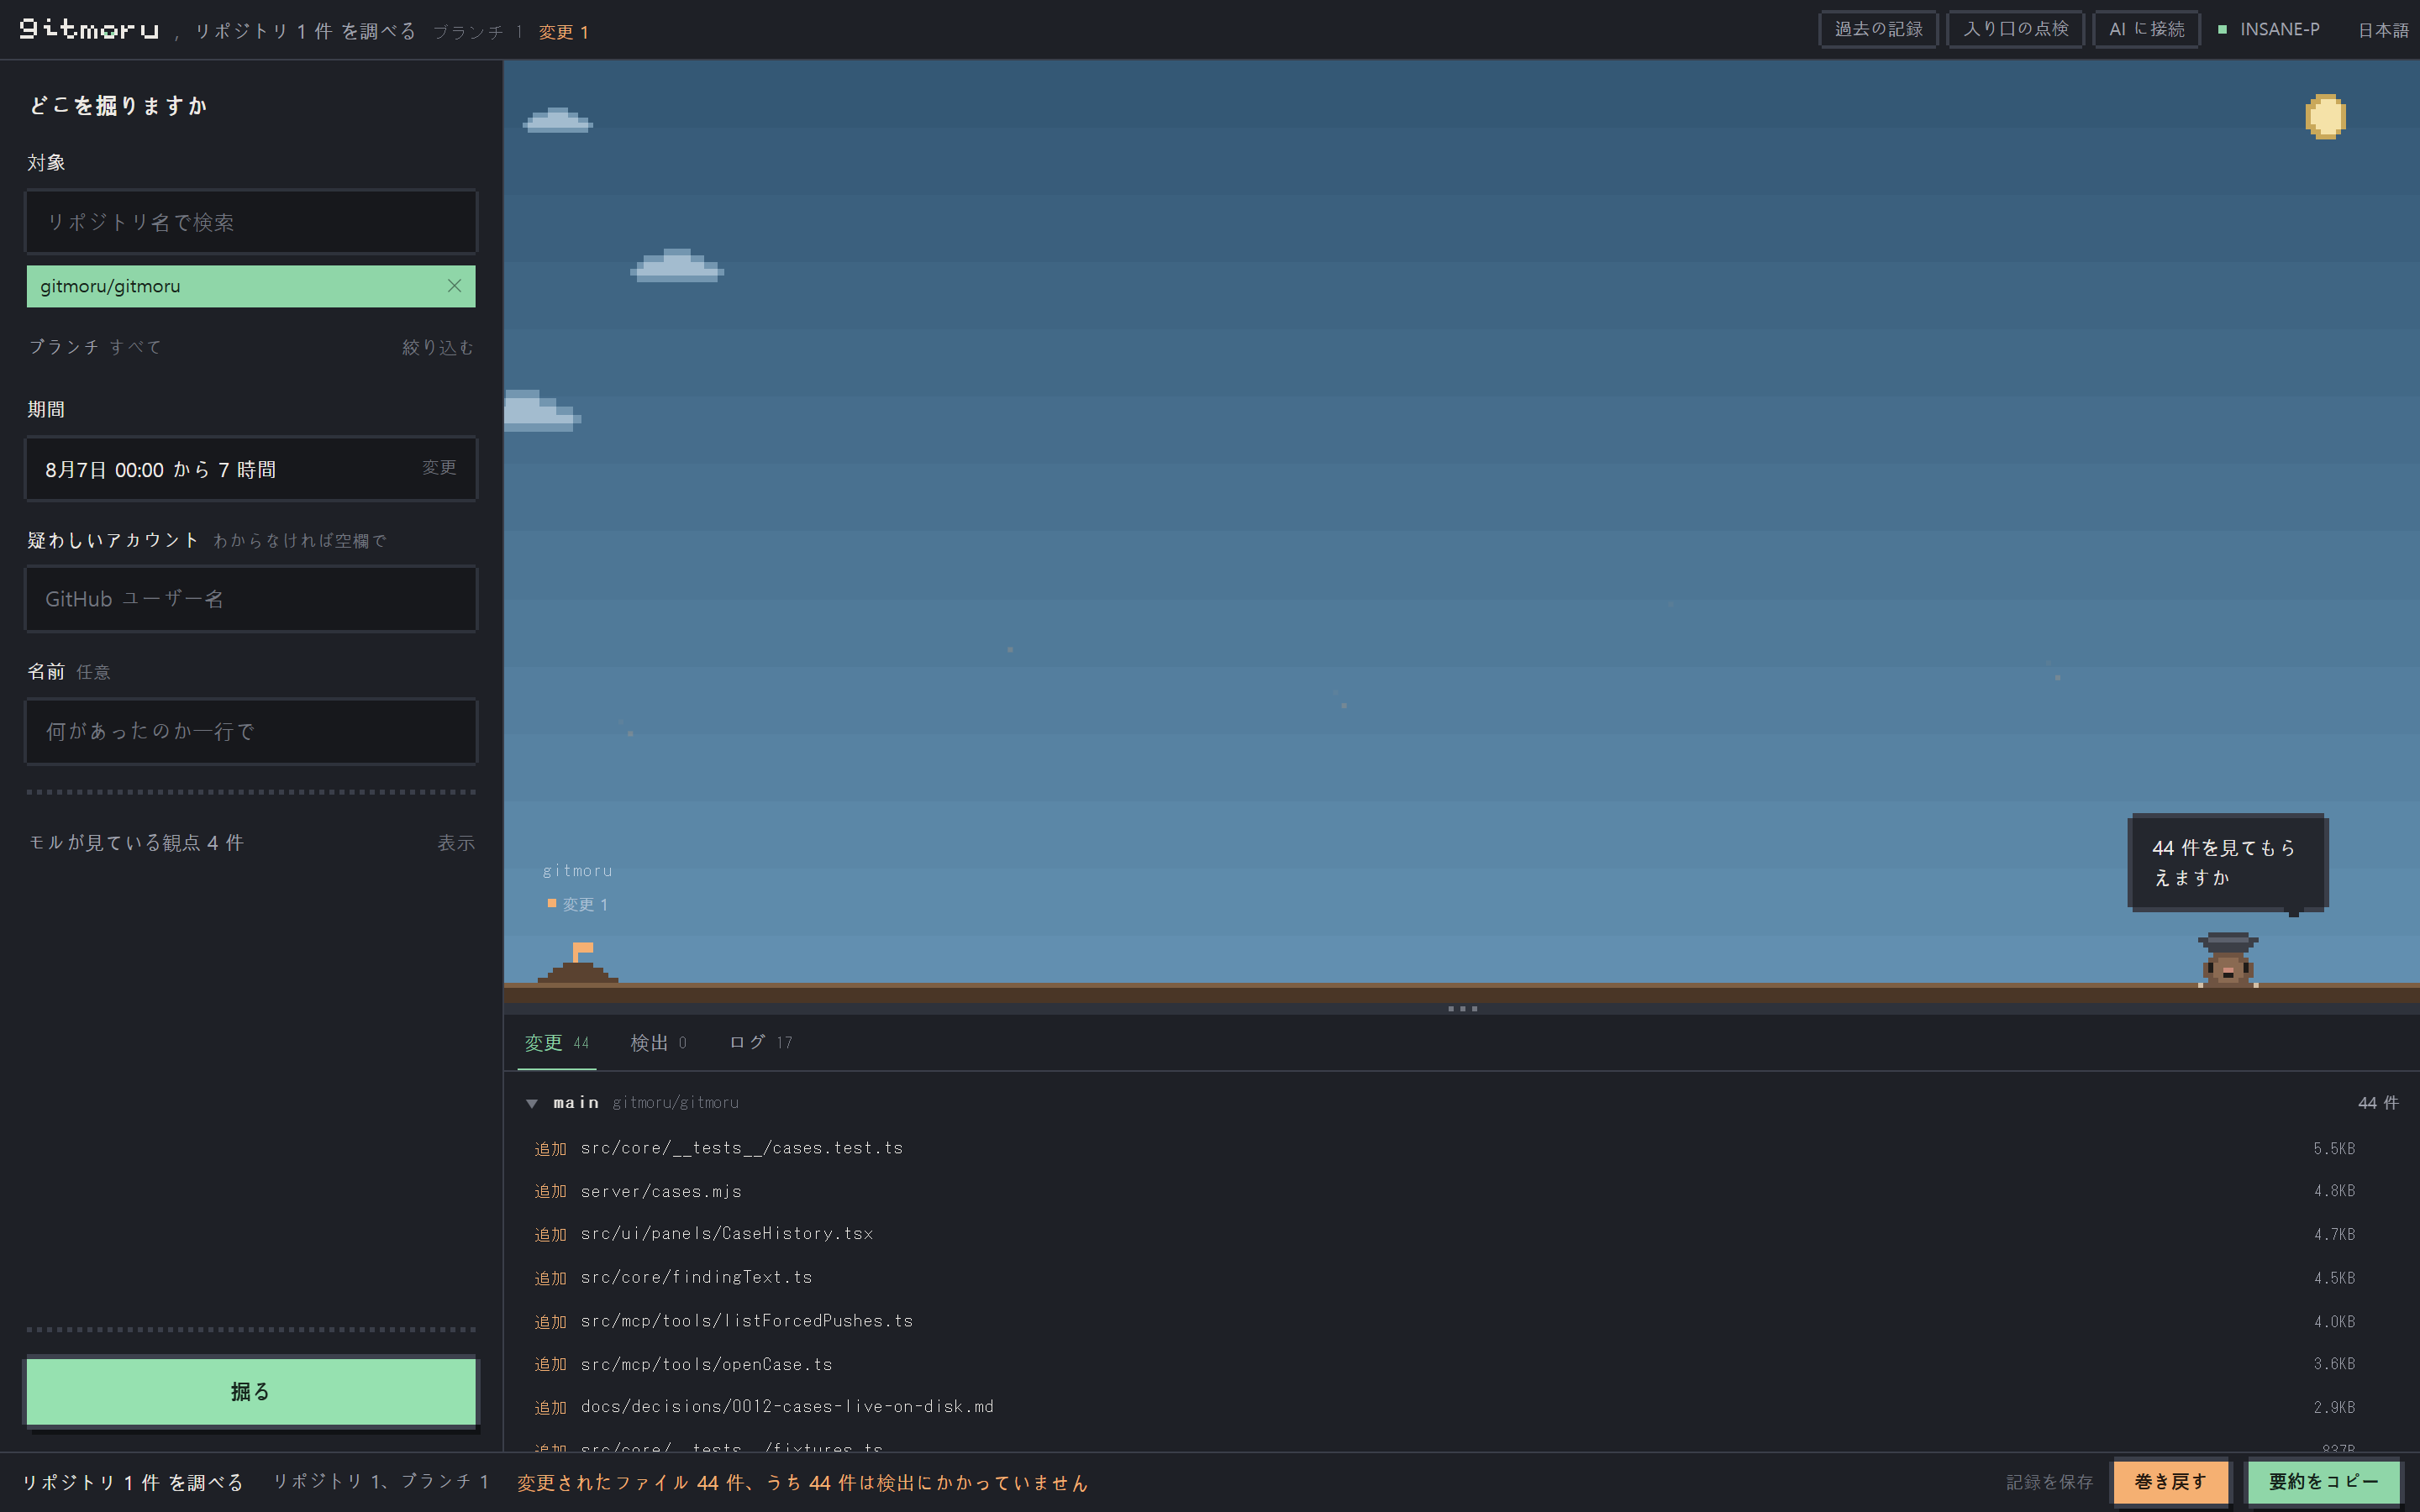Open file src/core/findingText.ts

click(x=696, y=1277)
